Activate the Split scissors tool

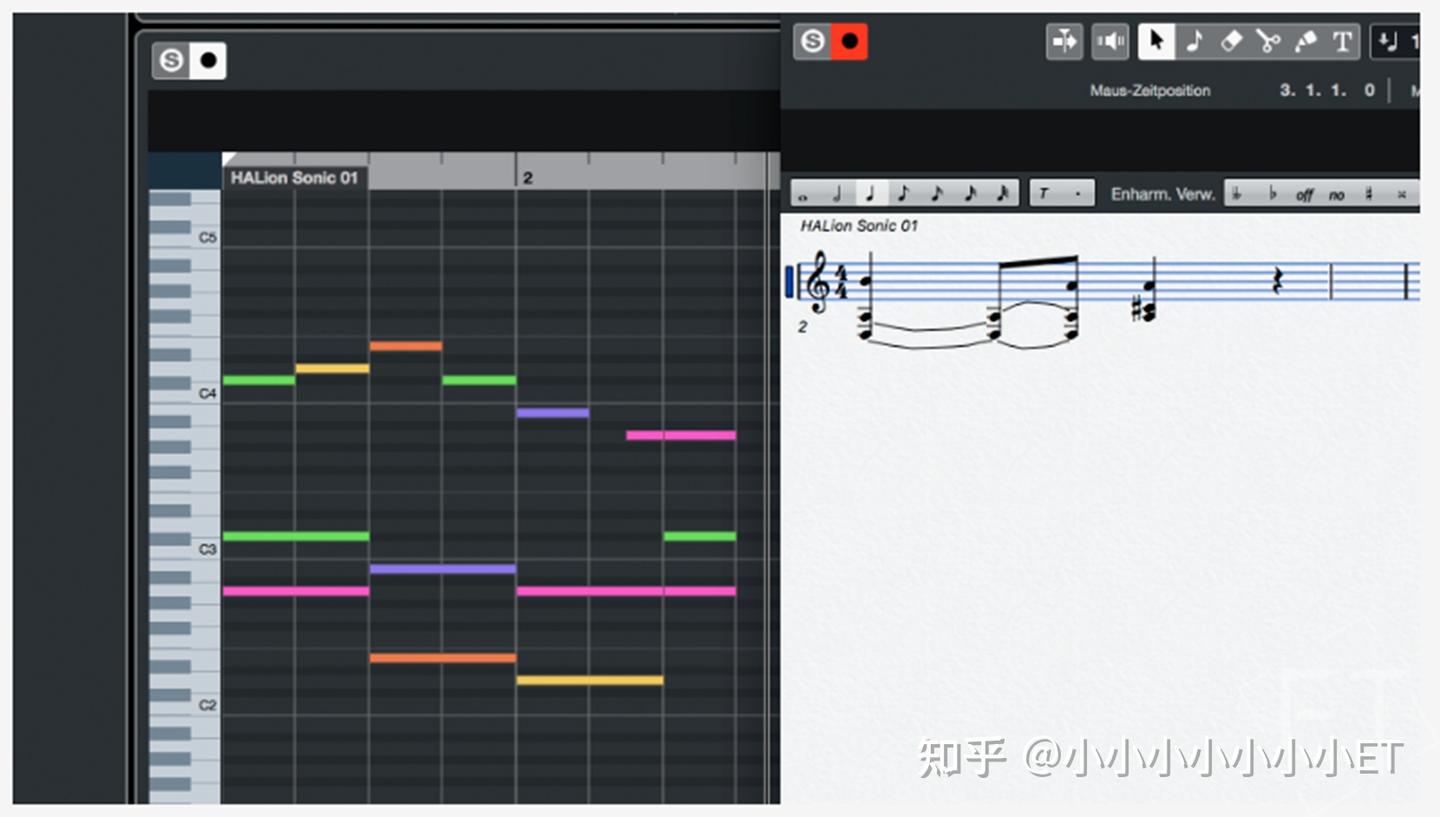pyautogui.click(x=1270, y=41)
